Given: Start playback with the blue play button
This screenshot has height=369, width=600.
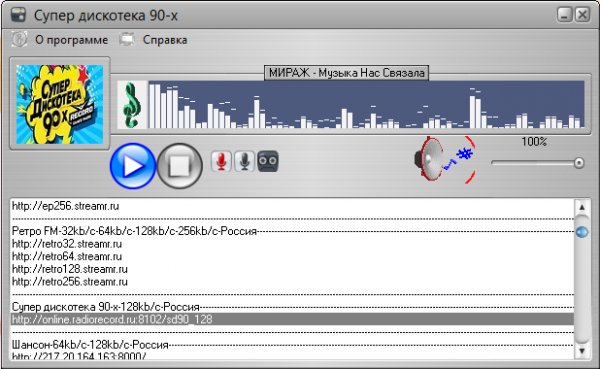Looking at the screenshot, I should (x=133, y=165).
